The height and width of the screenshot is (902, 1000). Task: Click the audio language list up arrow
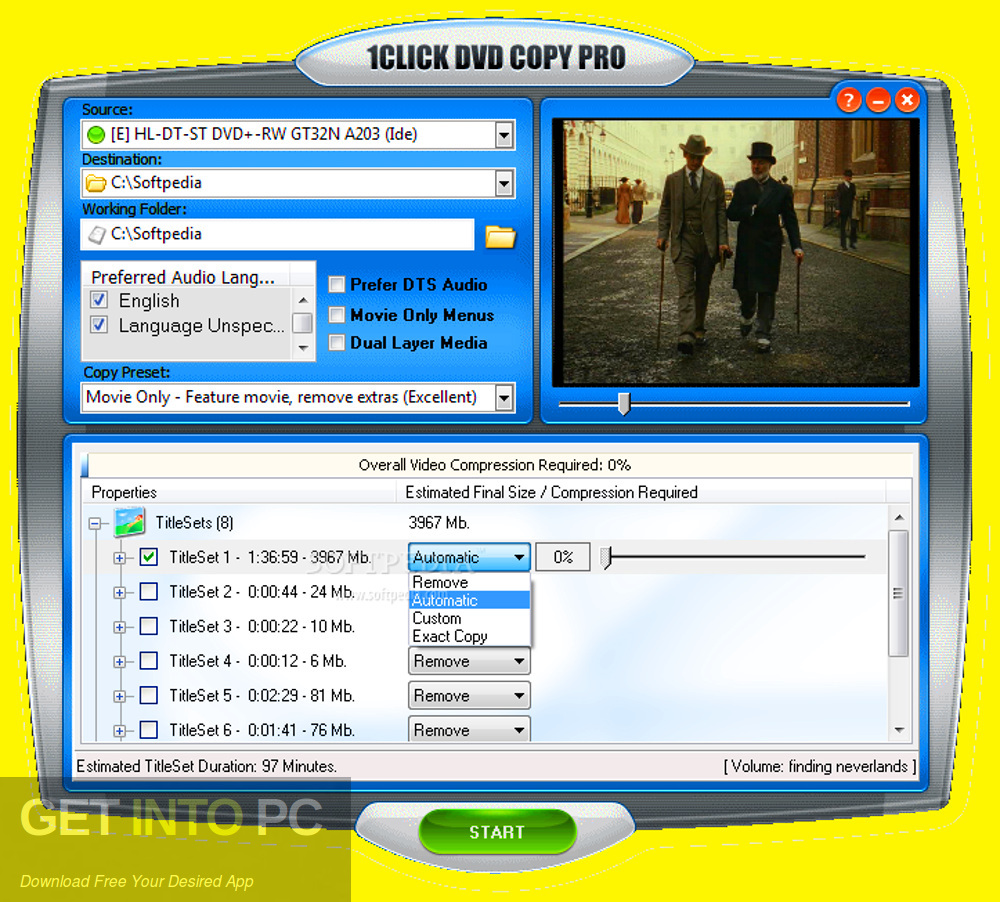(x=304, y=300)
